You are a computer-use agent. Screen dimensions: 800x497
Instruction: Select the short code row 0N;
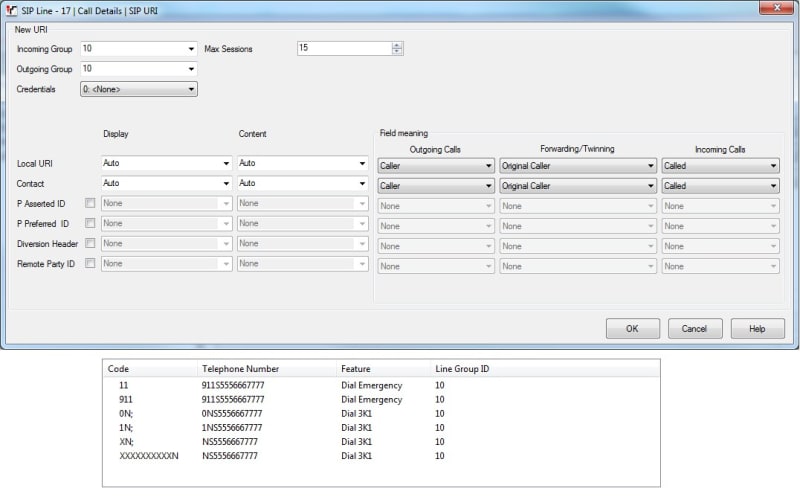pyautogui.click(x=381, y=414)
